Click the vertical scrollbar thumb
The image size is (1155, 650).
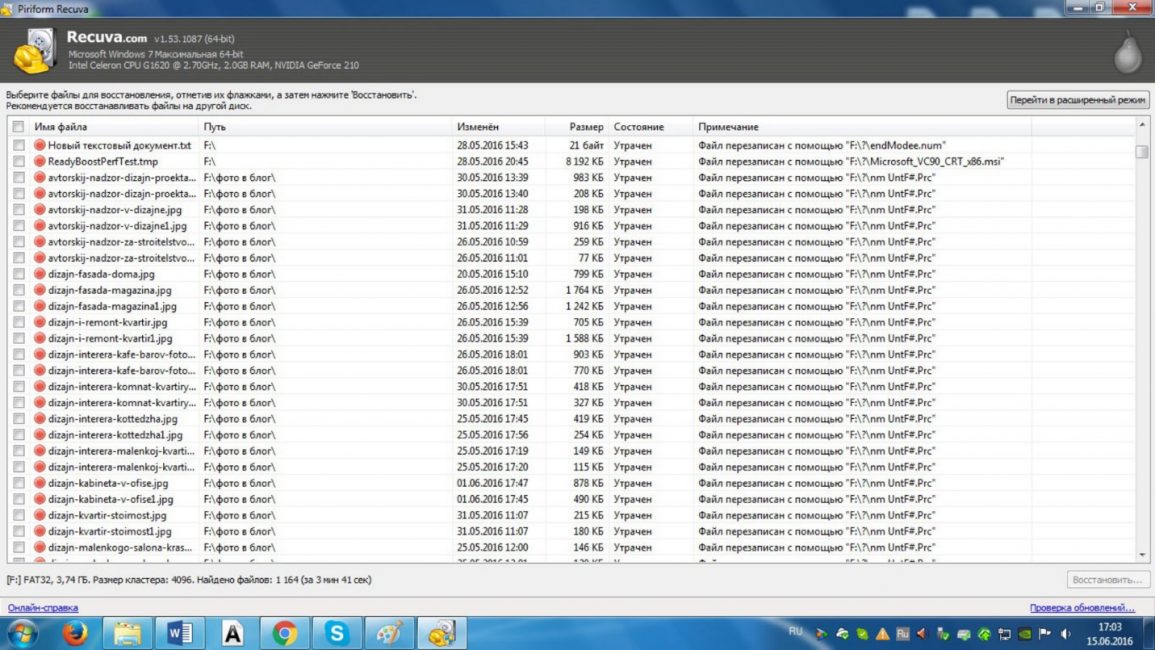point(1142,152)
